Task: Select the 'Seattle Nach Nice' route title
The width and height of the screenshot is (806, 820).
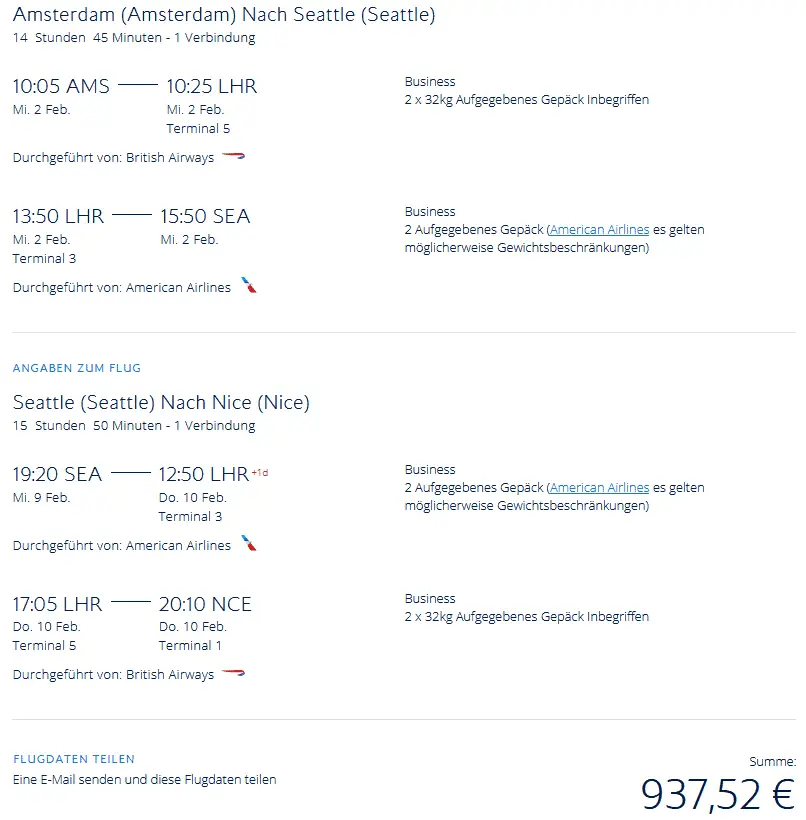Action: [161, 403]
